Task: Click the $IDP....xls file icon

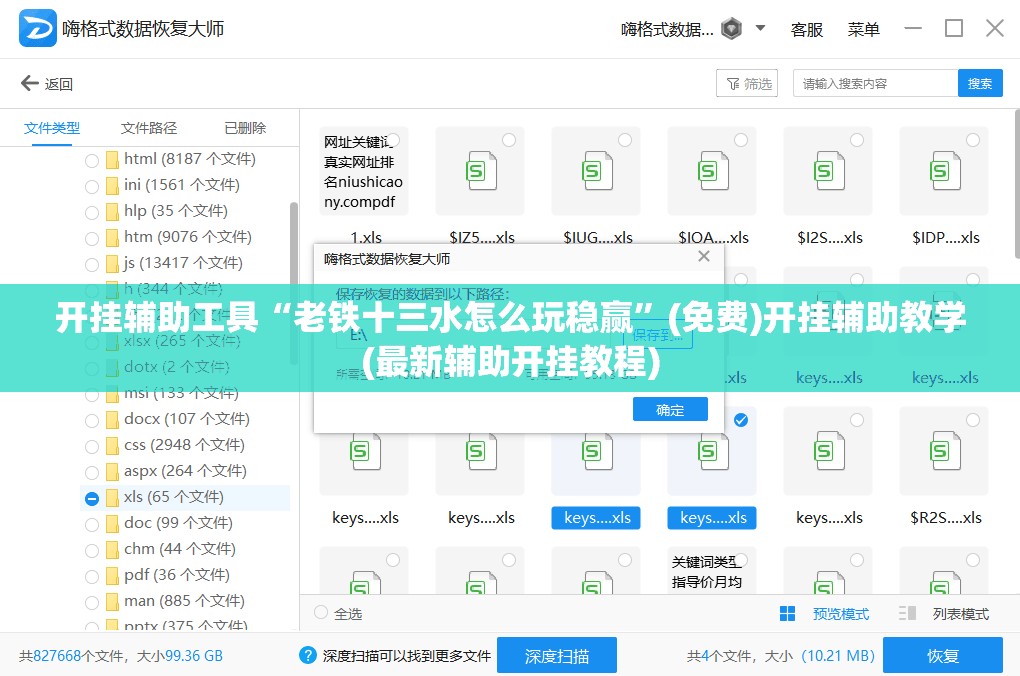Action: click(x=945, y=170)
